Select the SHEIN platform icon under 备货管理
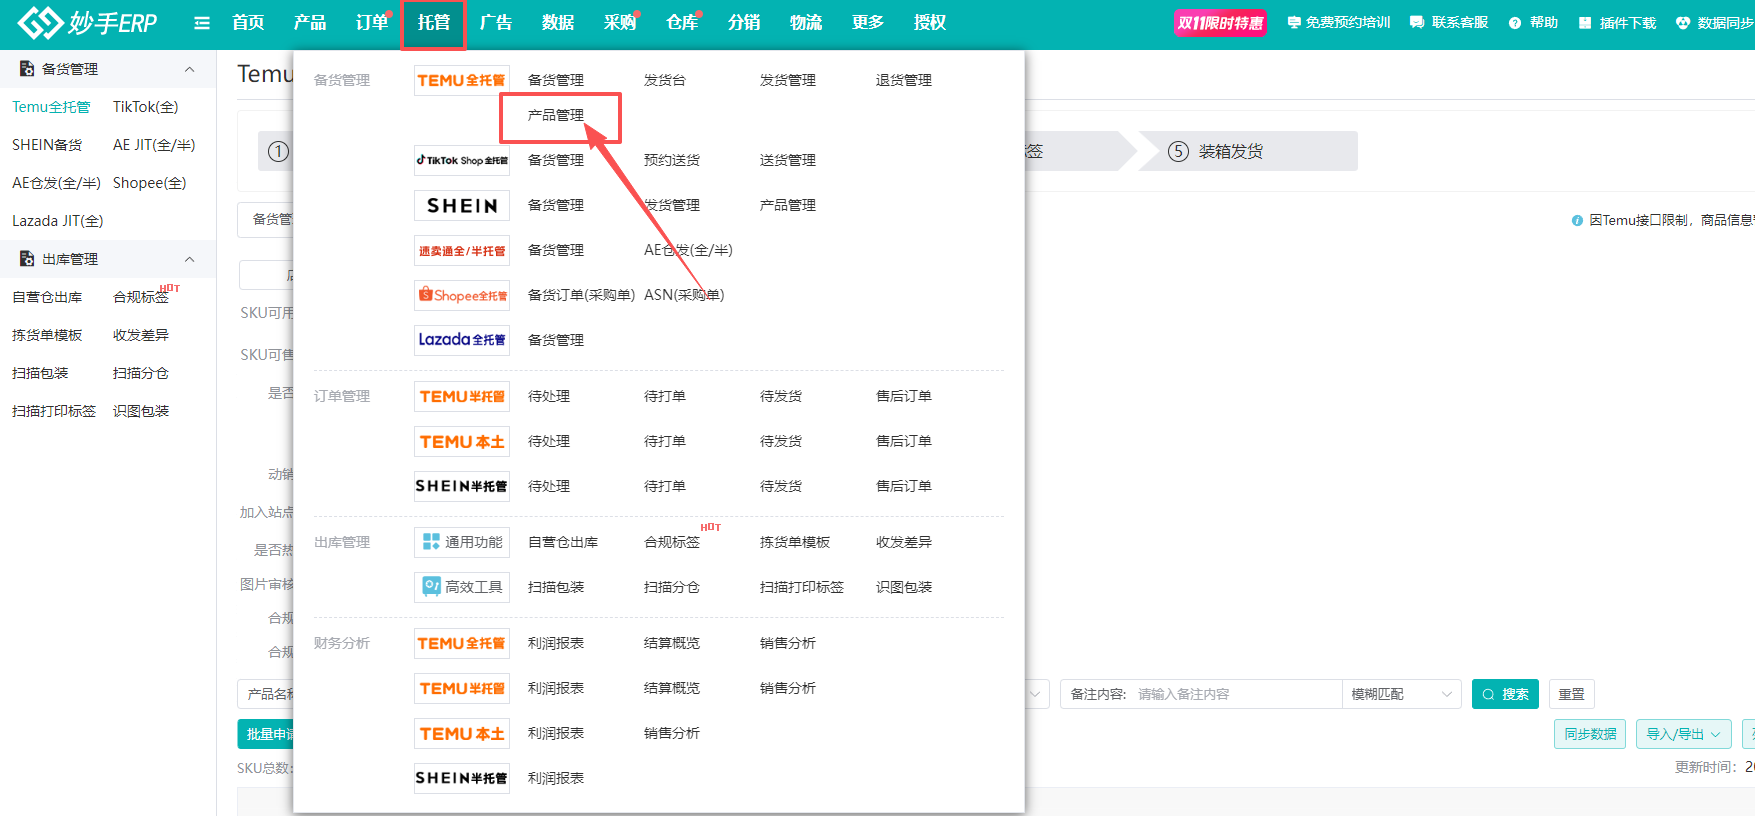This screenshot has height=816, width=1755. pos(461,205)
